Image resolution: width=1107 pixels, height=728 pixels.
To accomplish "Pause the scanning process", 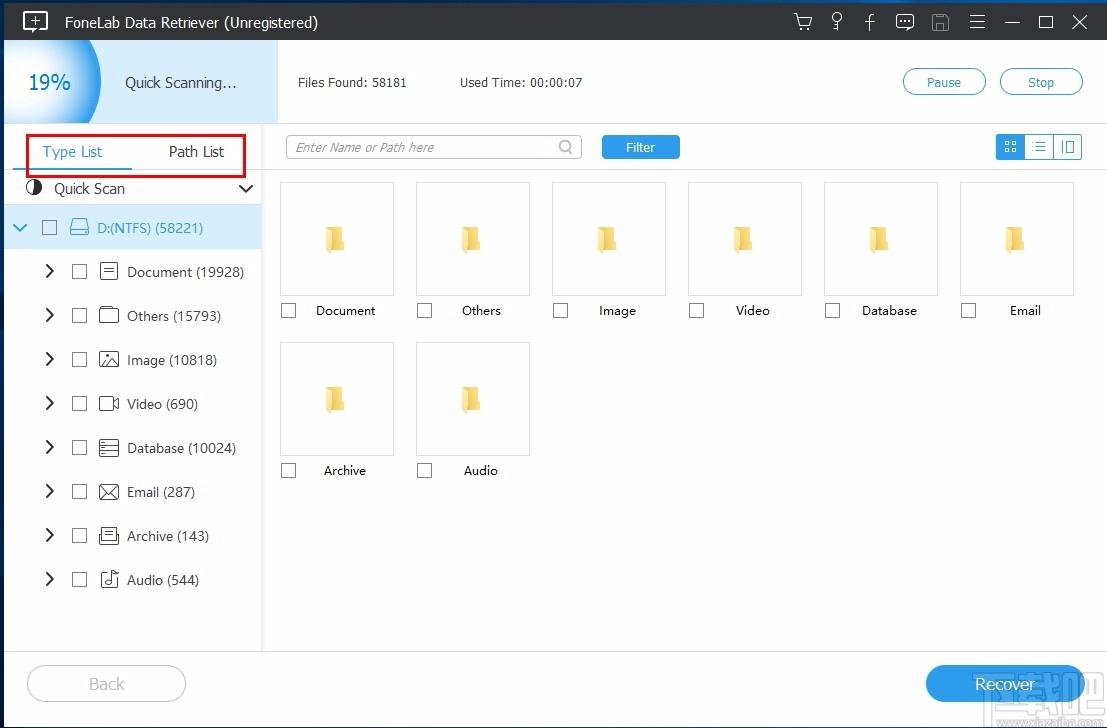I will tap(944, 82).
